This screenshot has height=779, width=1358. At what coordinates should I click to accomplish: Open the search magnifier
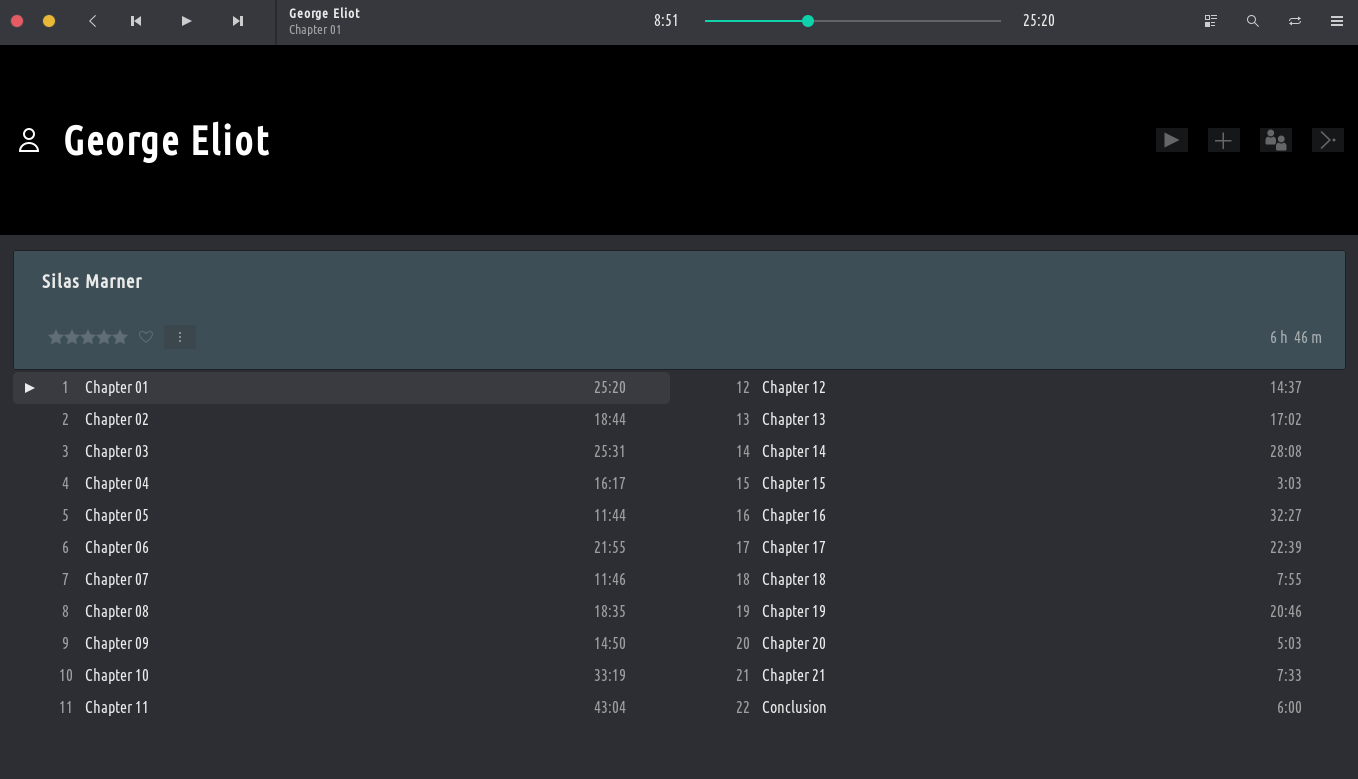coord(1252,21)
